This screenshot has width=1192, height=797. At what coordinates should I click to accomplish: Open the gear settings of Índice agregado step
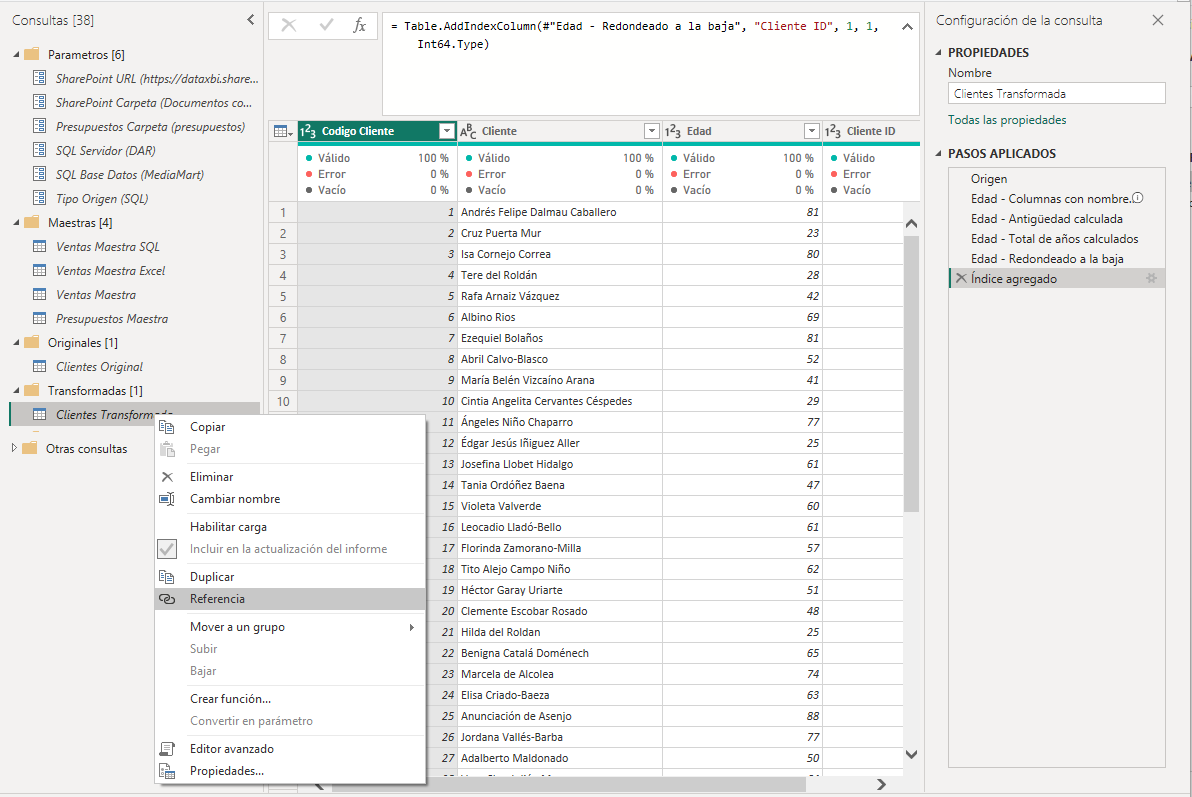[1152, 278]
